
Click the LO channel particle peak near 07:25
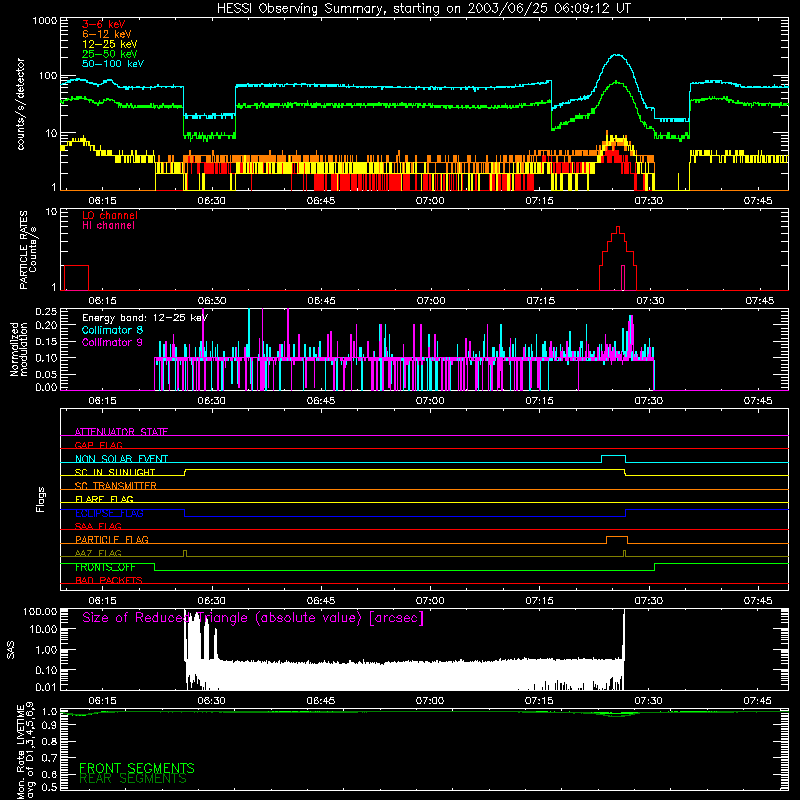618,230
